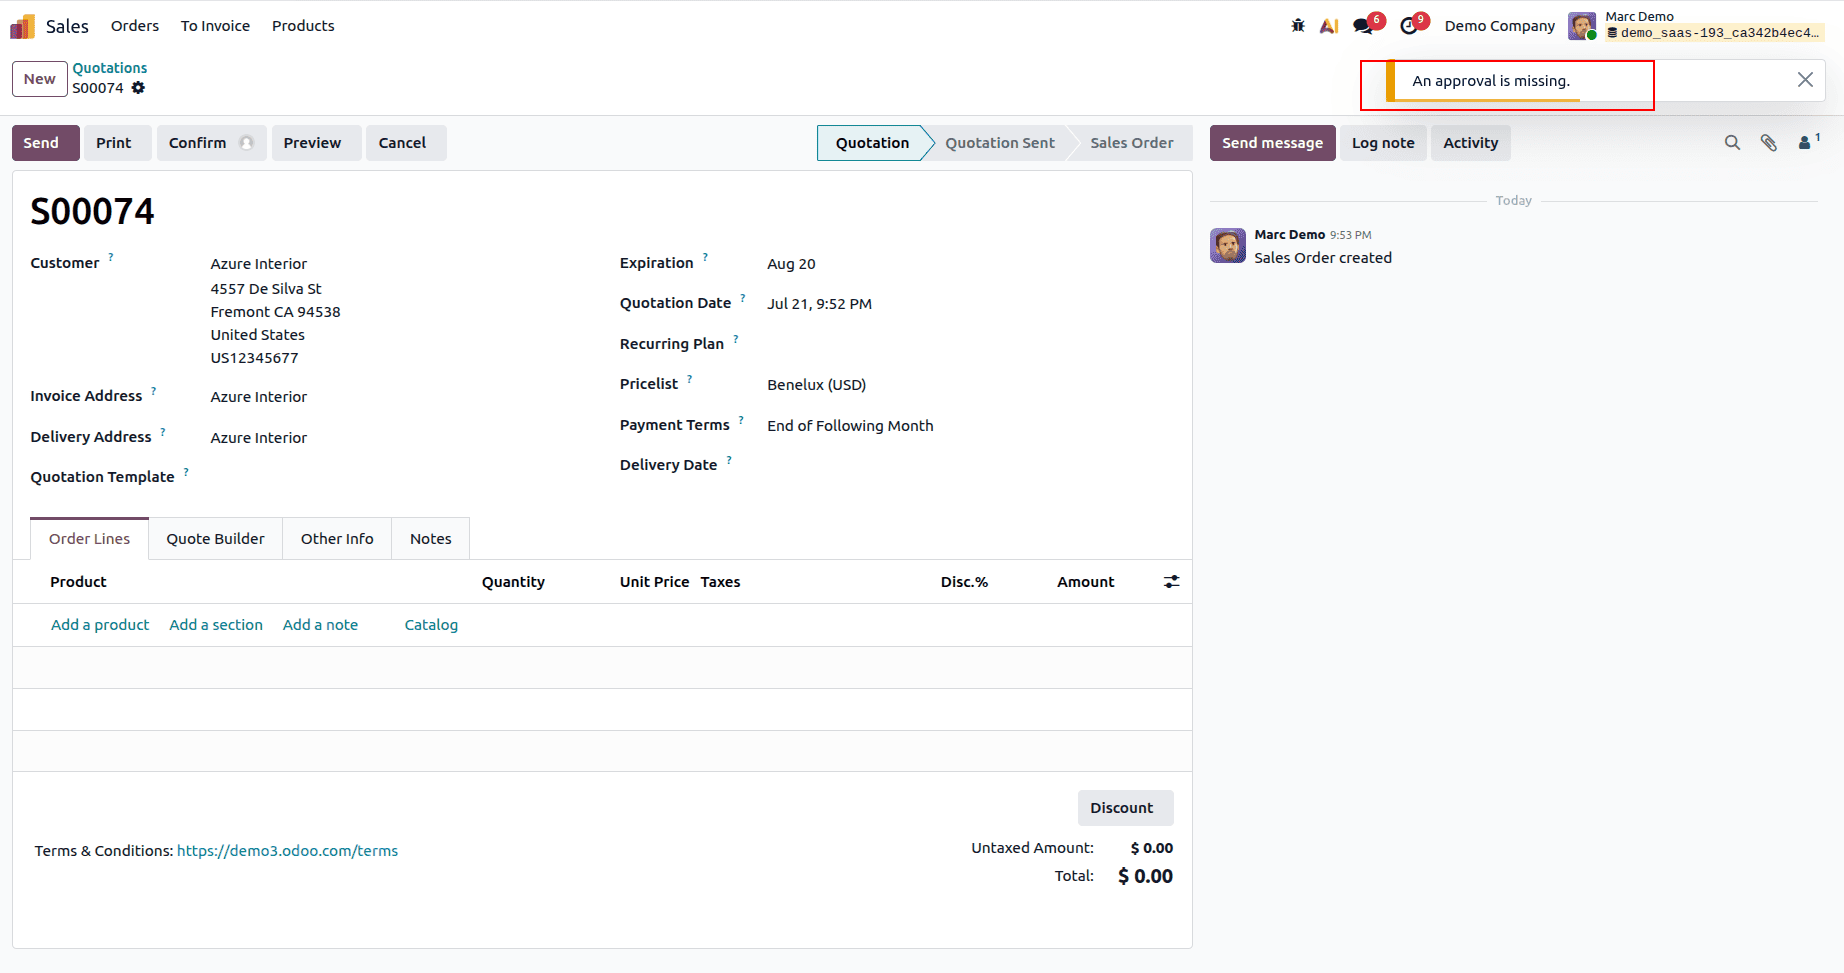Schedule an Activity

click(1470, 143)
